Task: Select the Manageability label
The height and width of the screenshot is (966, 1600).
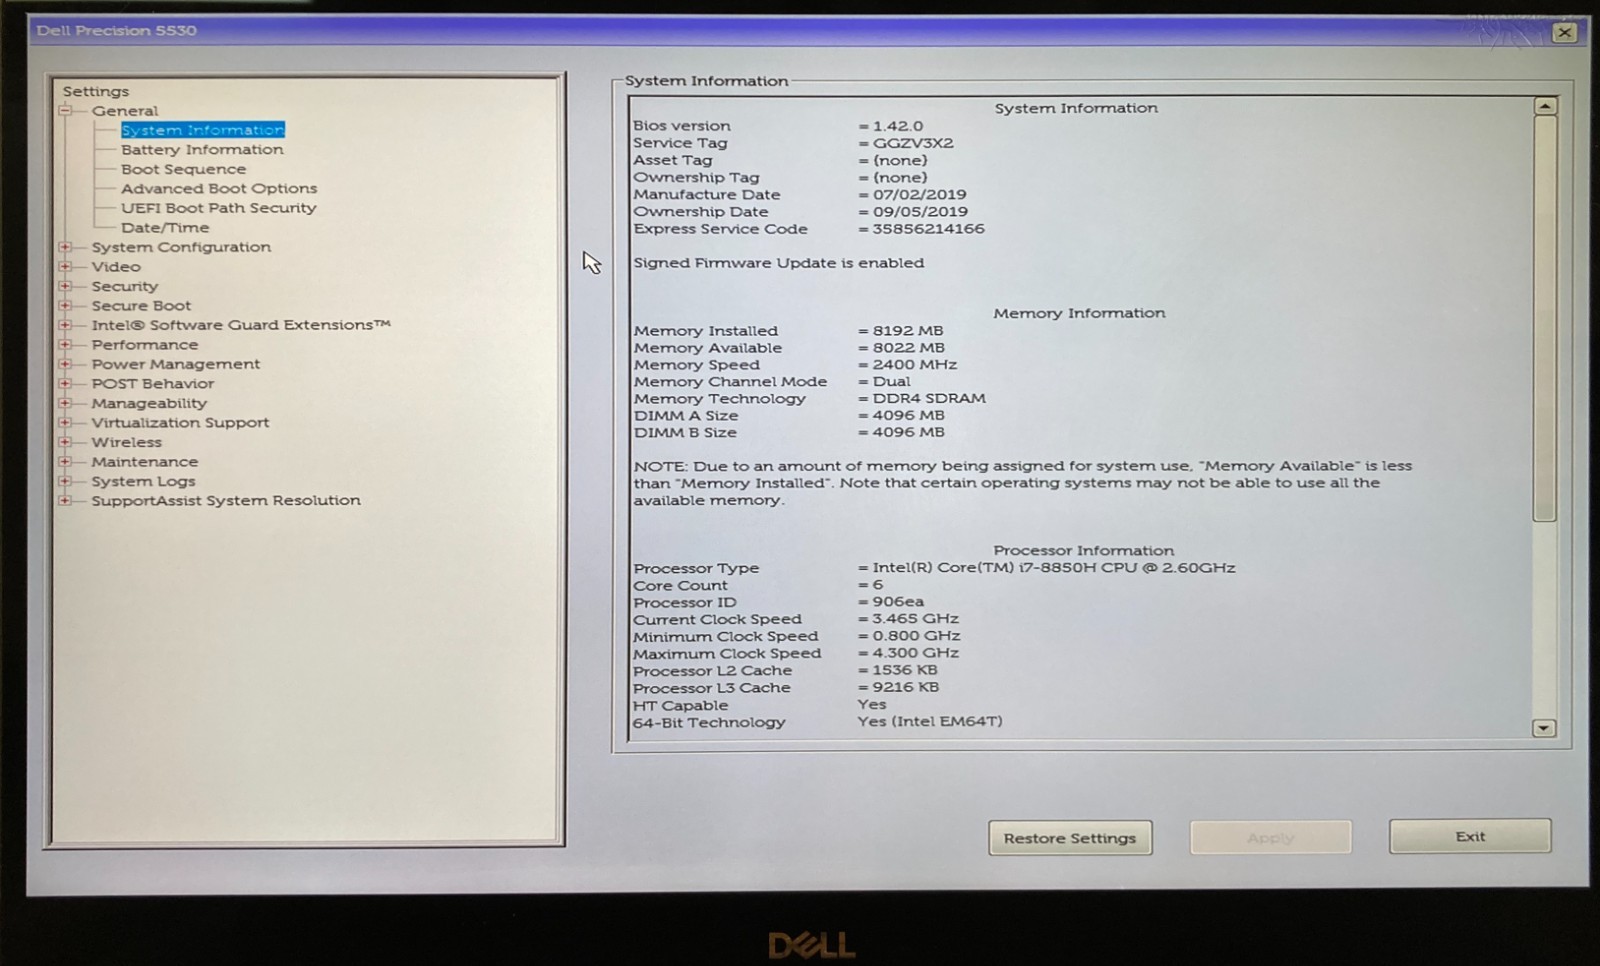Action: click(149, 403)
